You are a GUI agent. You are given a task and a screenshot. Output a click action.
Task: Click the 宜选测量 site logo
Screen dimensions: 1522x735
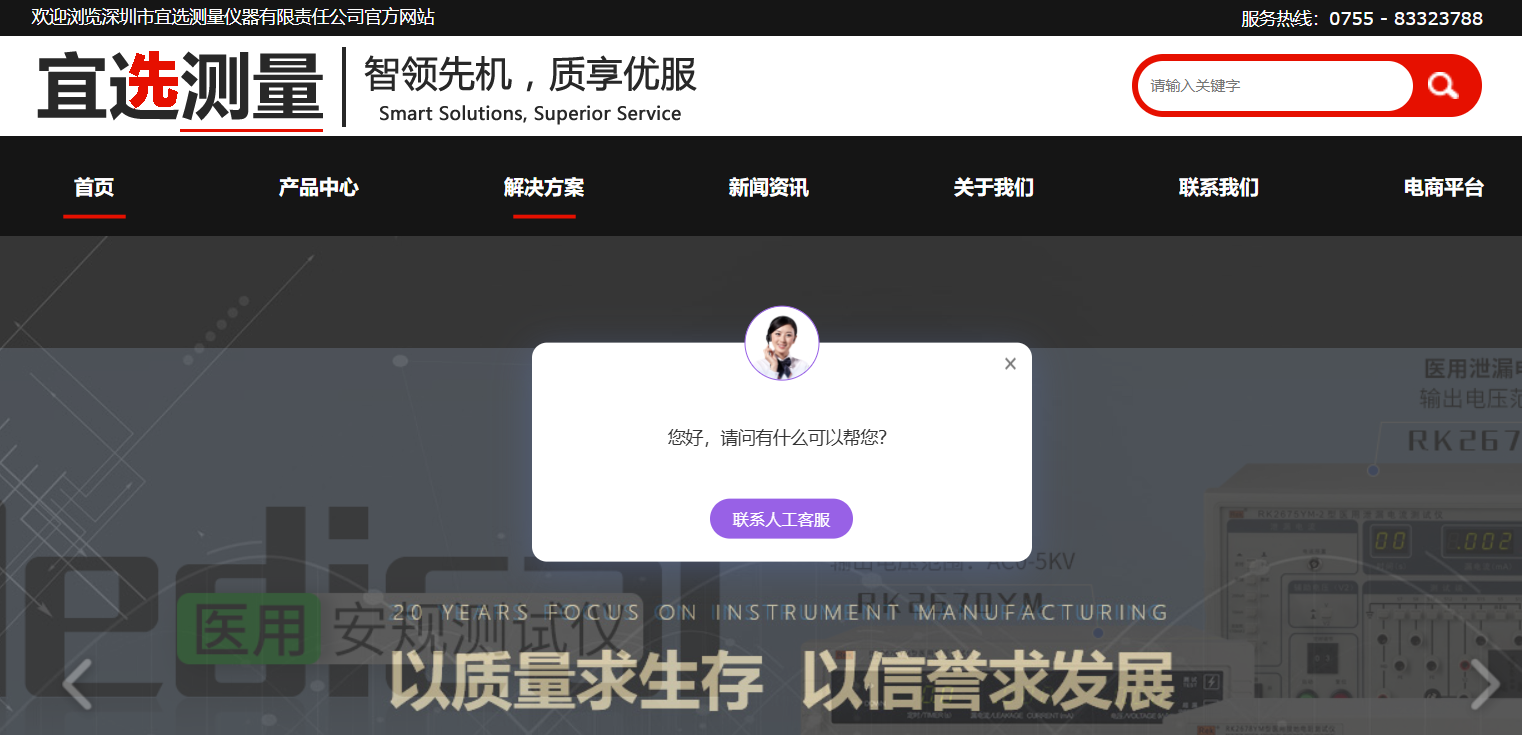coord(180,87)
